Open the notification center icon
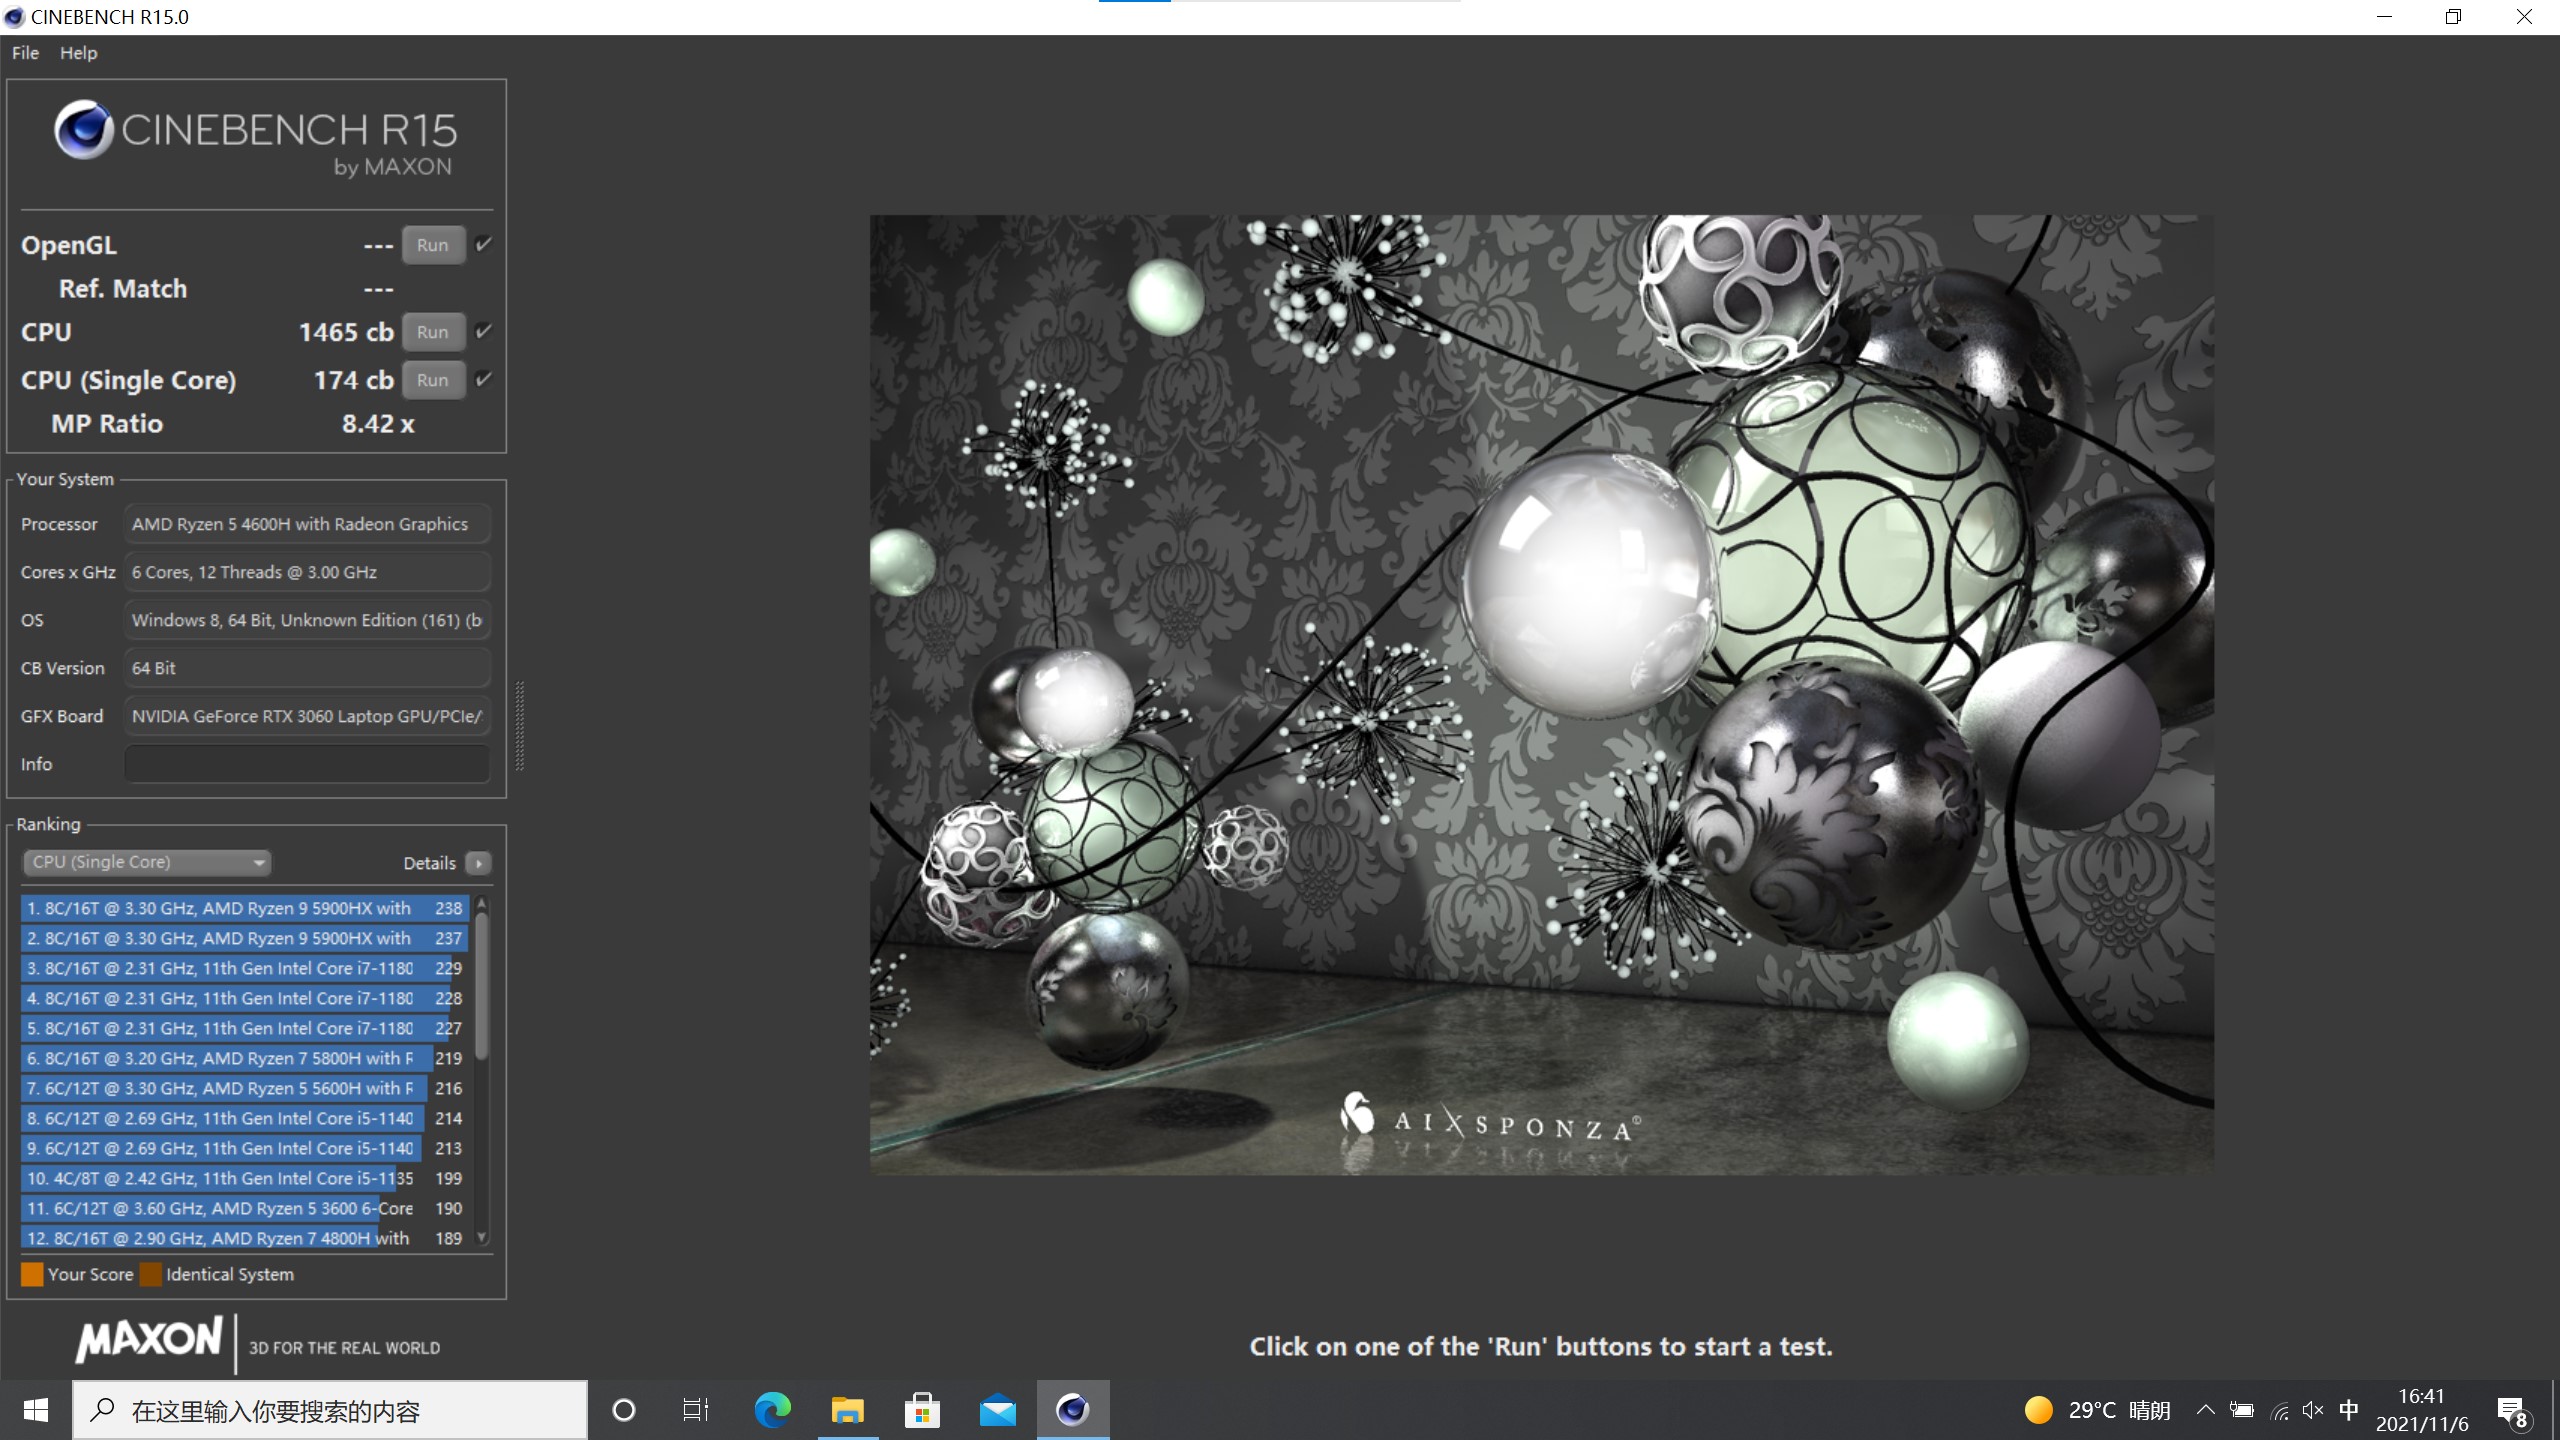2560x1440 pixels. point(2511,1411)
